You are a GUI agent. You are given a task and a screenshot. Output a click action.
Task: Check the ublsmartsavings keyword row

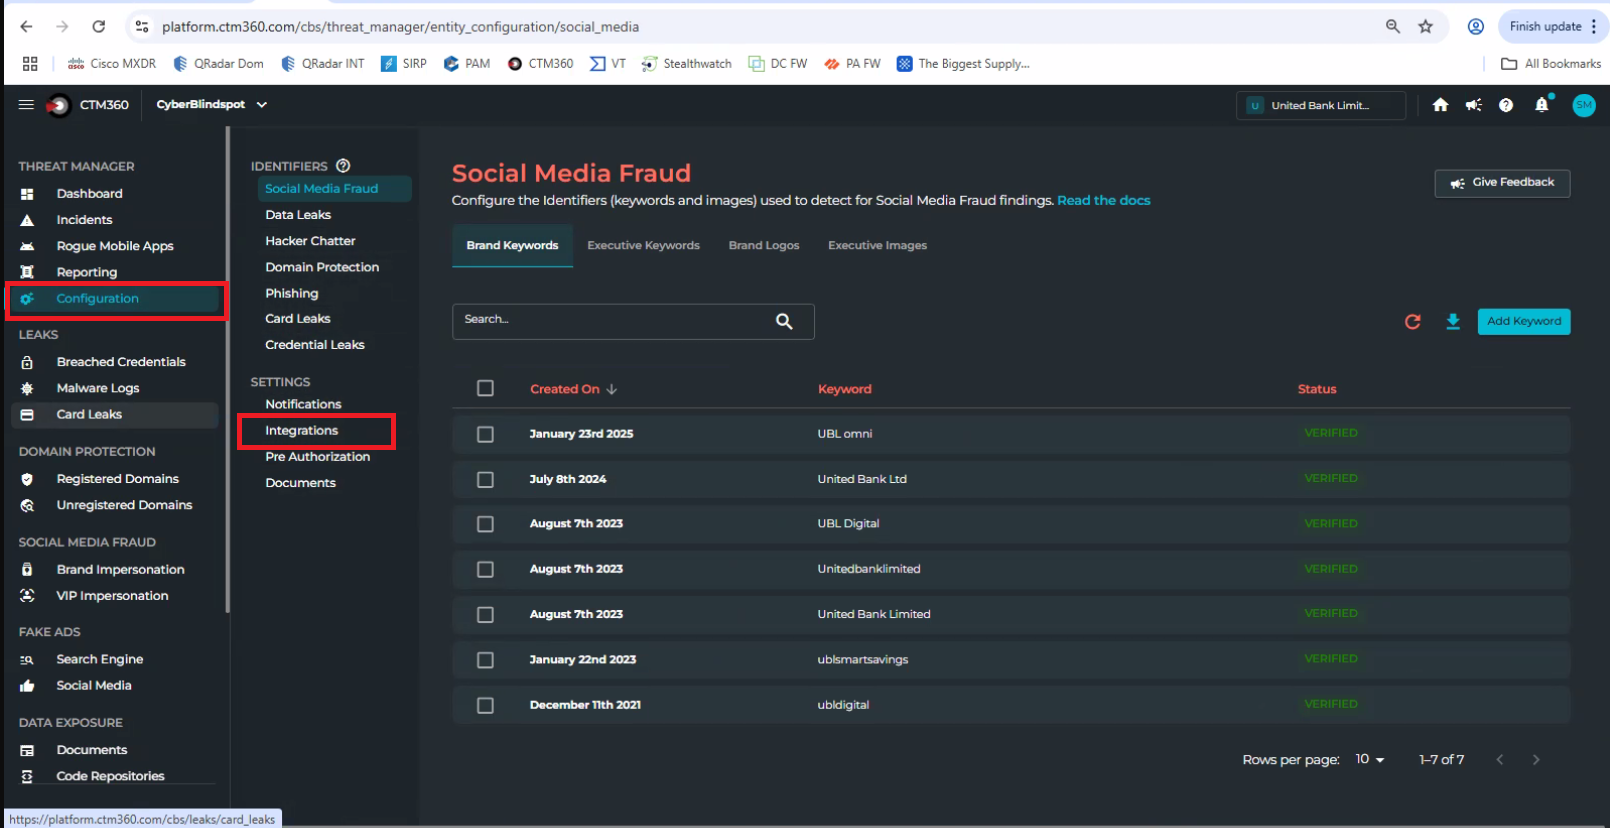[x=485, y=660]
